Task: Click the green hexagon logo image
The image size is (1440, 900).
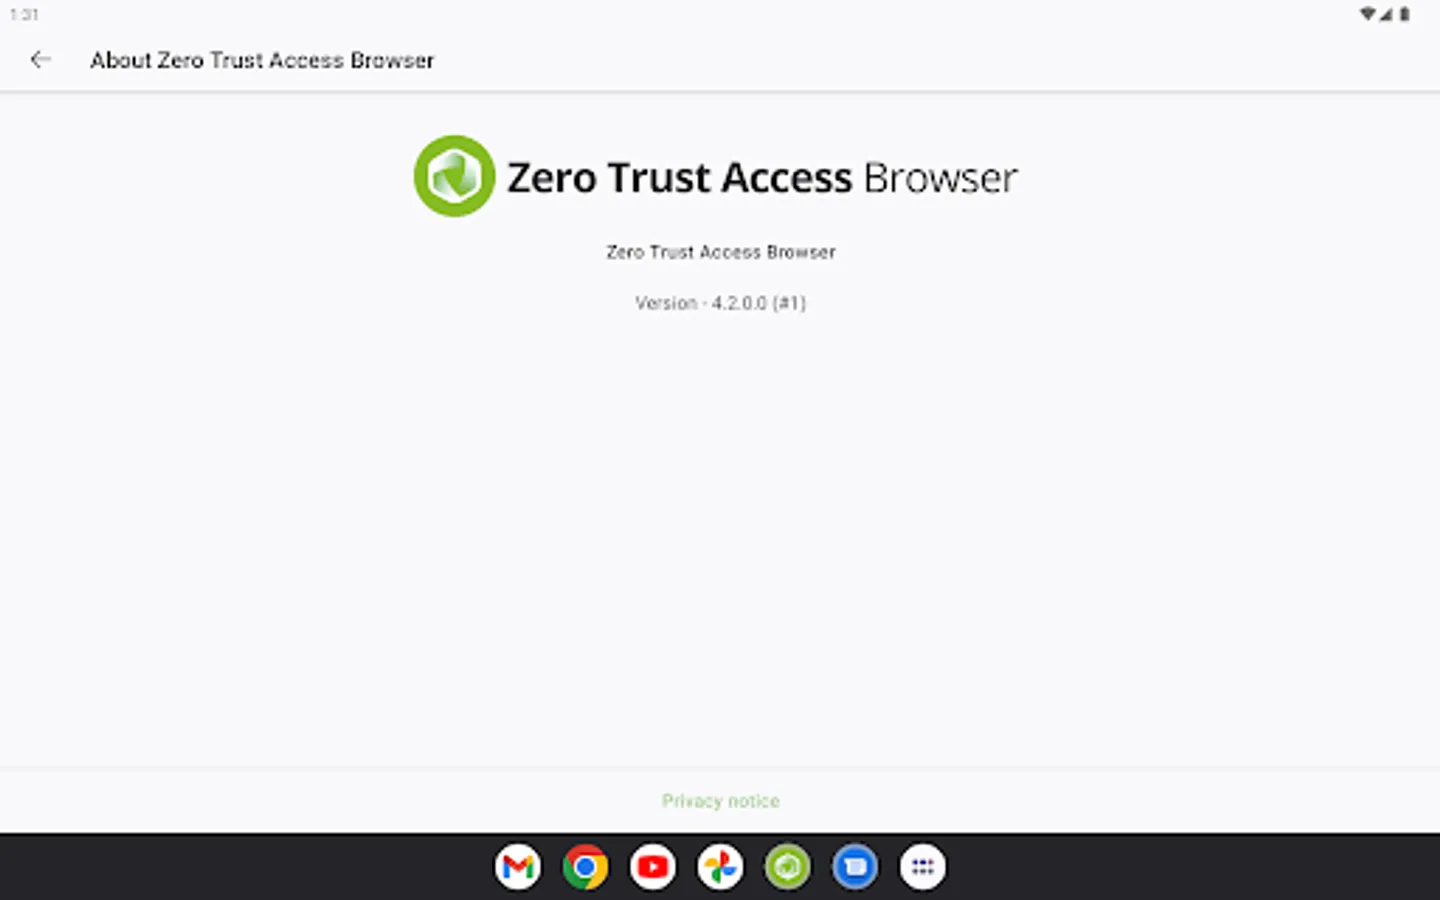Action: [454, 176]
